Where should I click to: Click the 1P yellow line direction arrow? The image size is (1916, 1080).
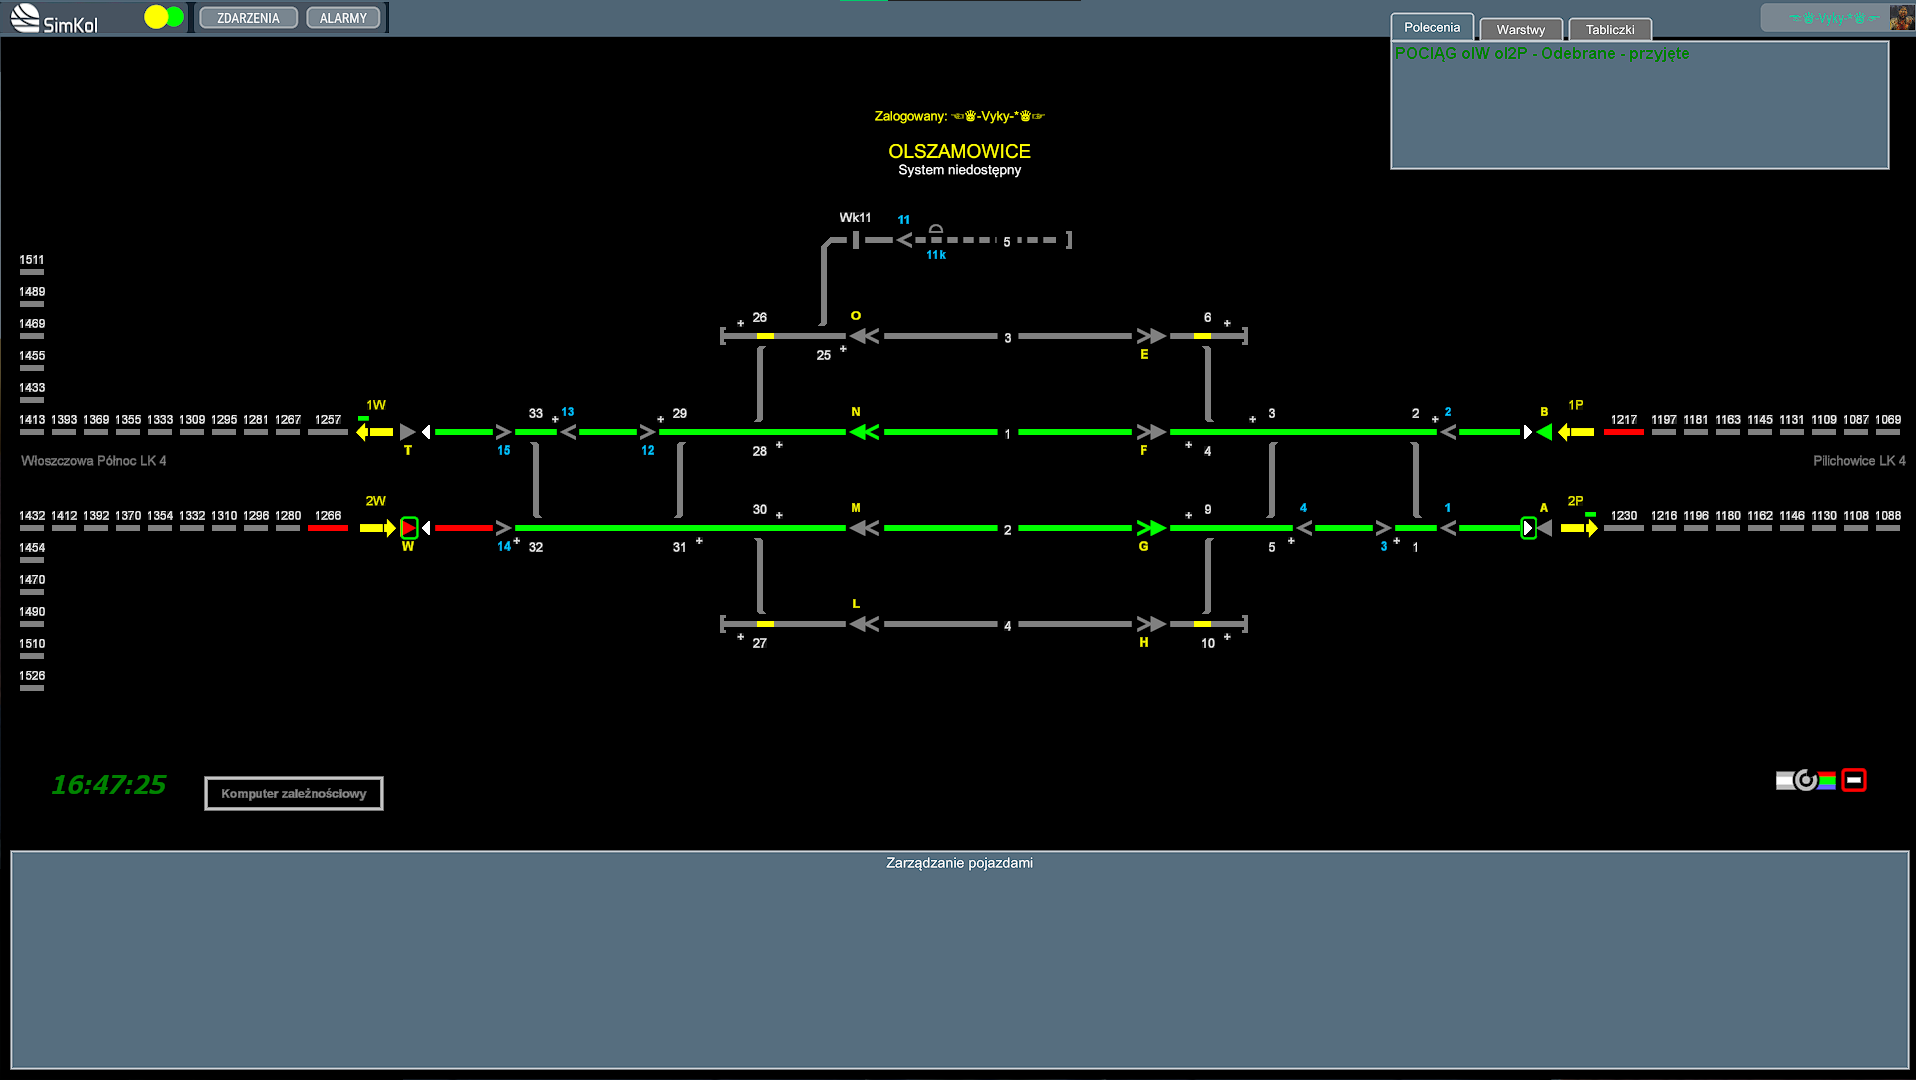click(1576, 432)
